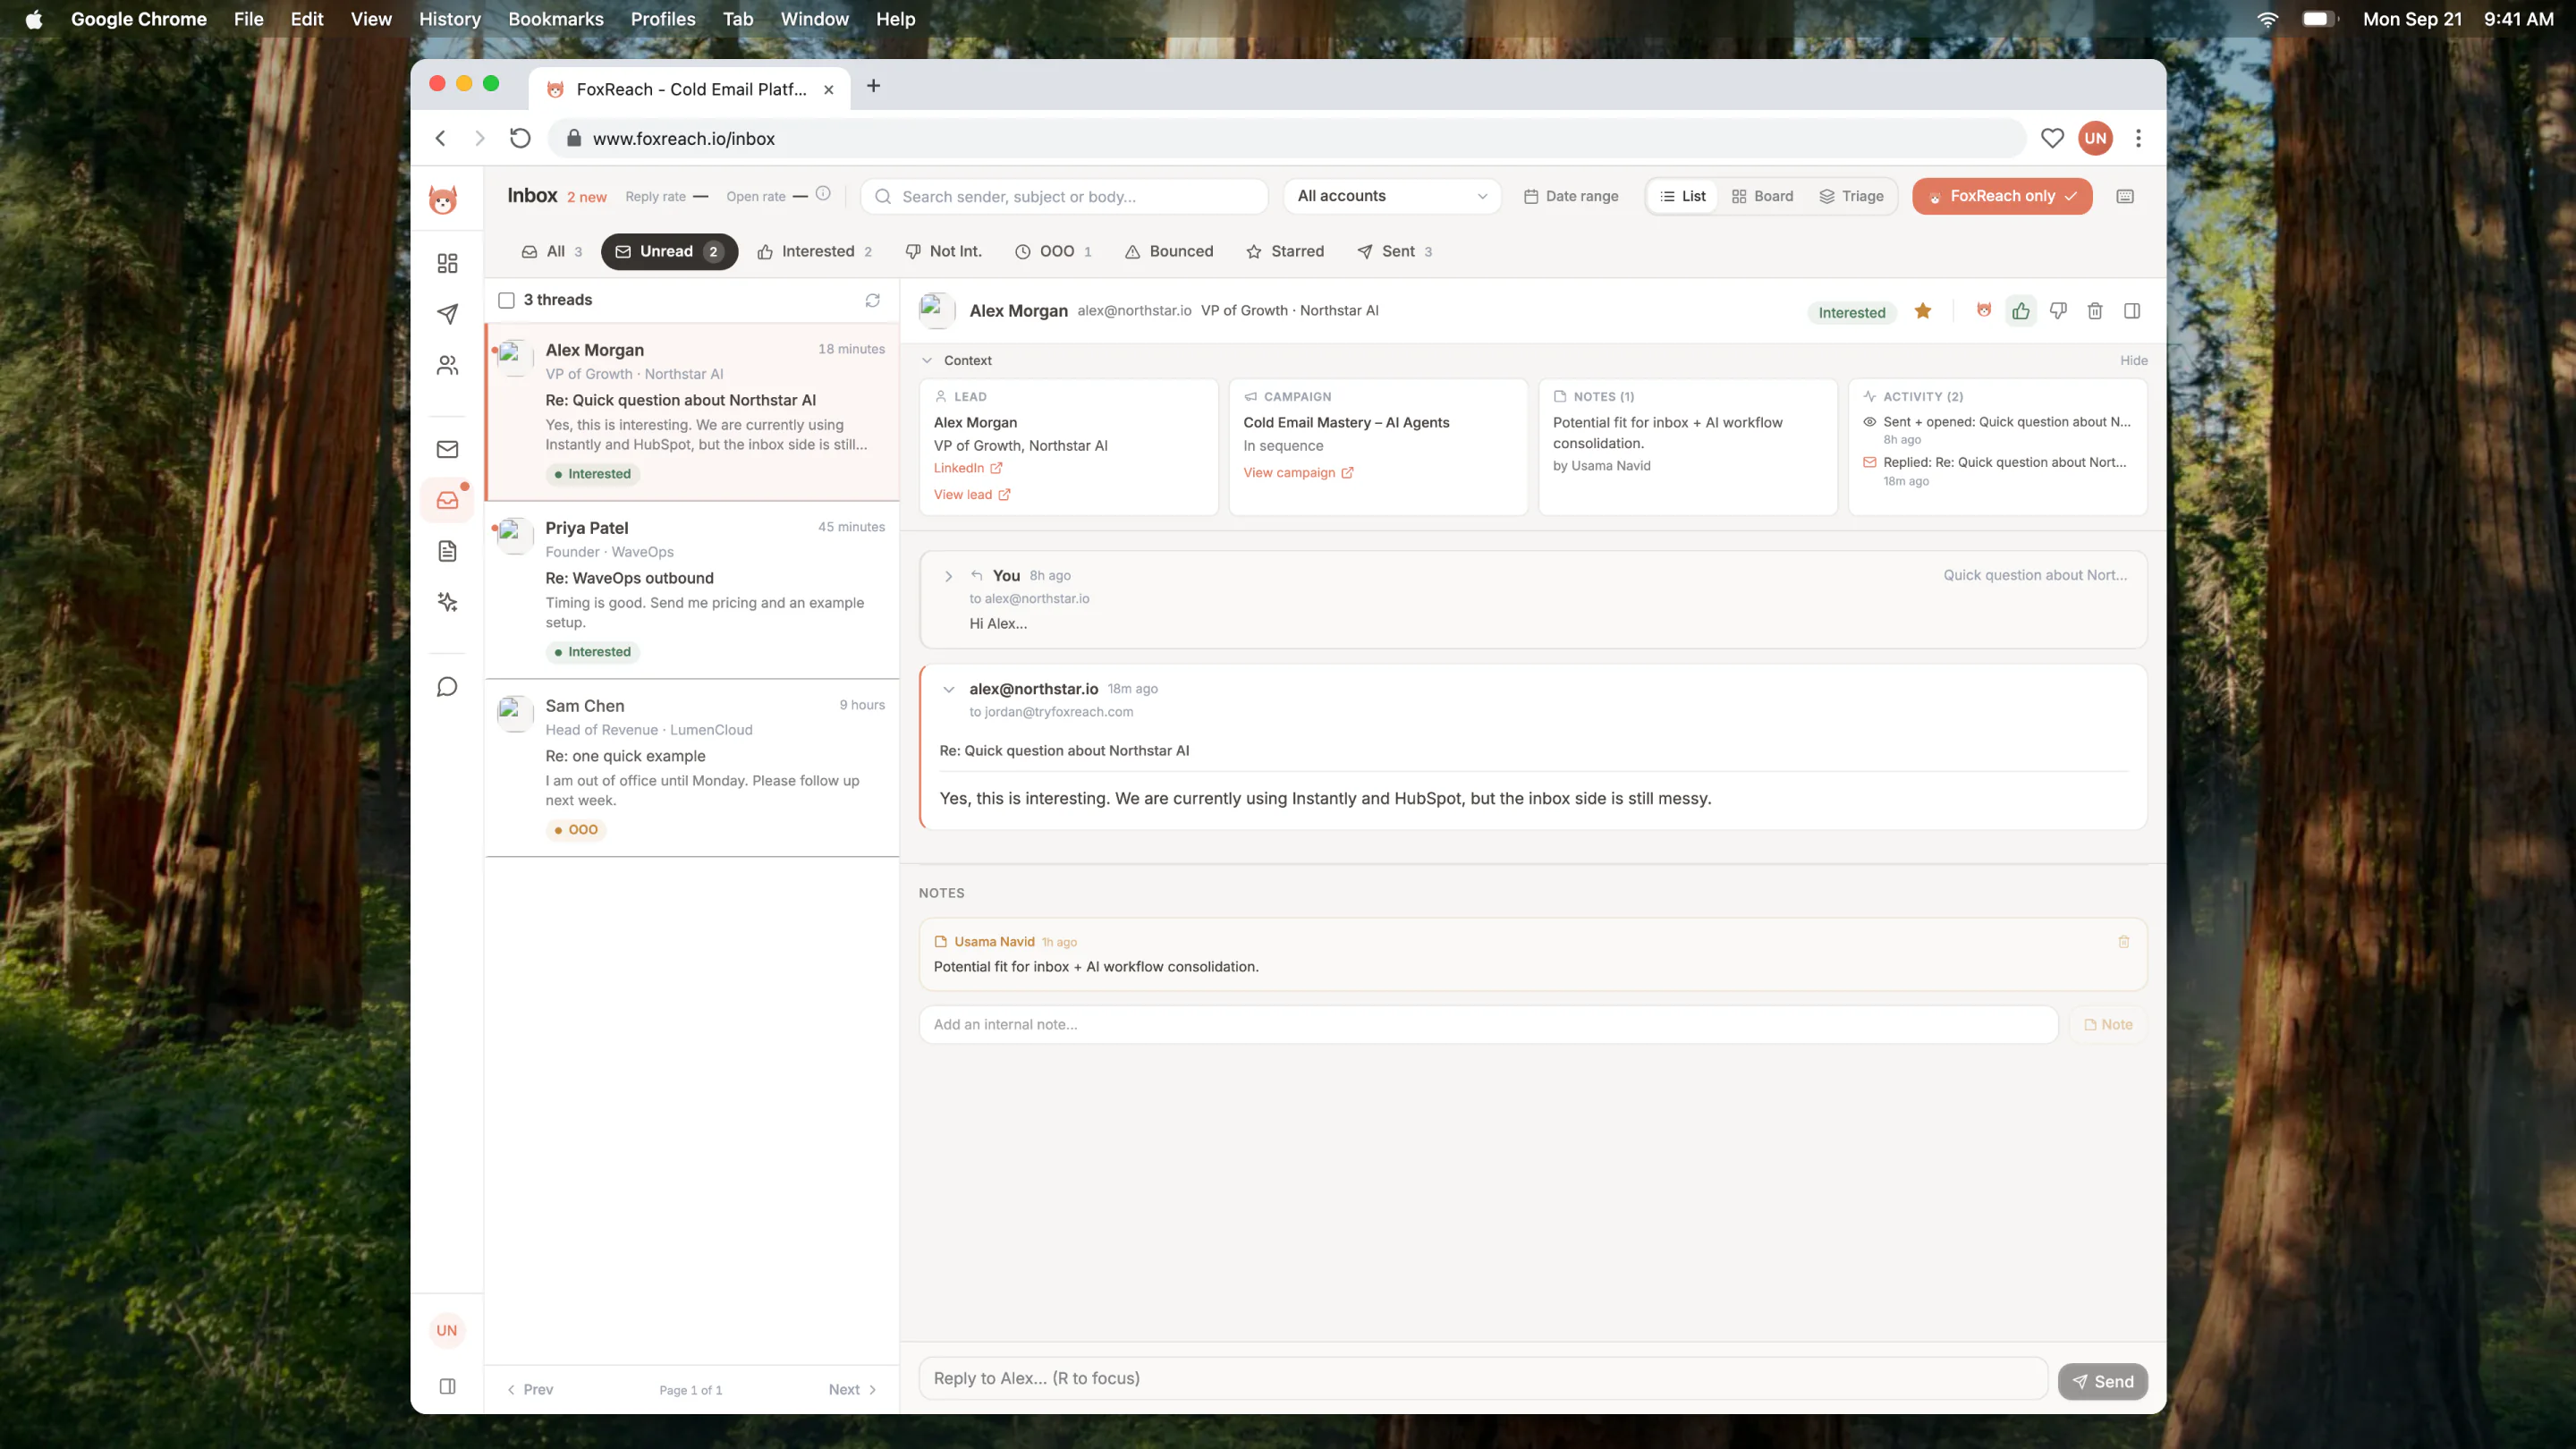
Task: Select the Starred filter tab
Action: [x=1285, y=252]
